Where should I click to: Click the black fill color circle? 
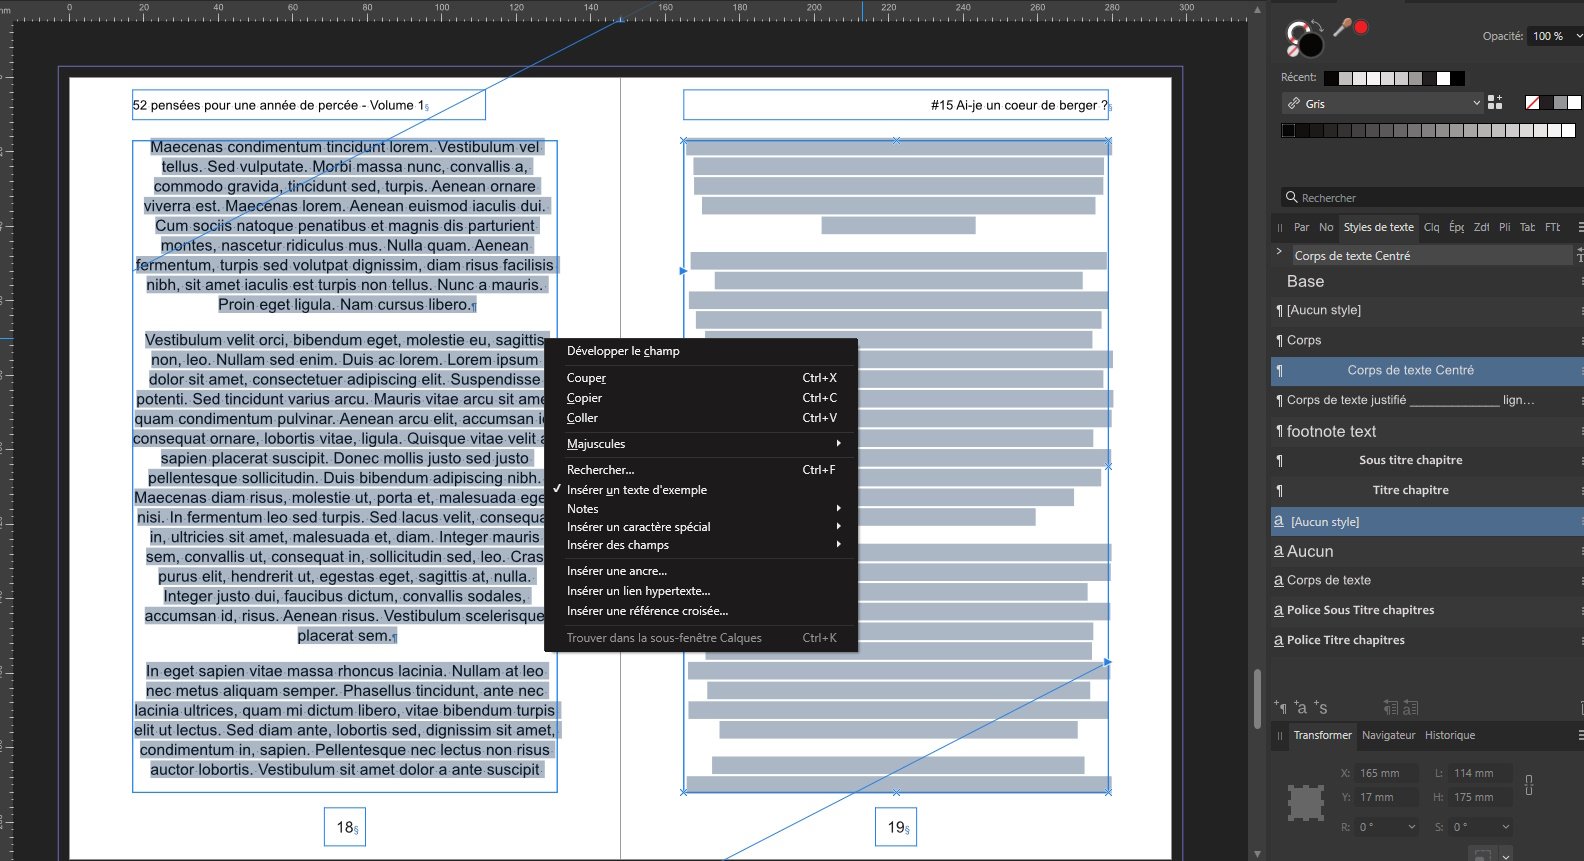click(x=1310, y=45)
